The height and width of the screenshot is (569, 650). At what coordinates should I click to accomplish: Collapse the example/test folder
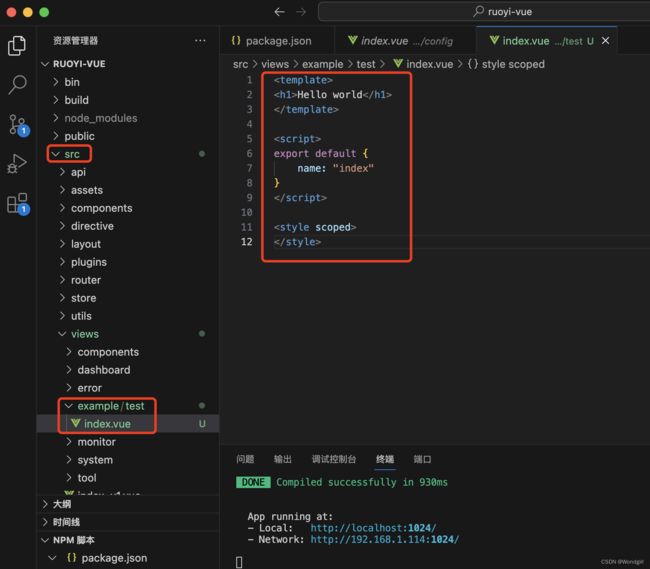click(x=128, y=406)
